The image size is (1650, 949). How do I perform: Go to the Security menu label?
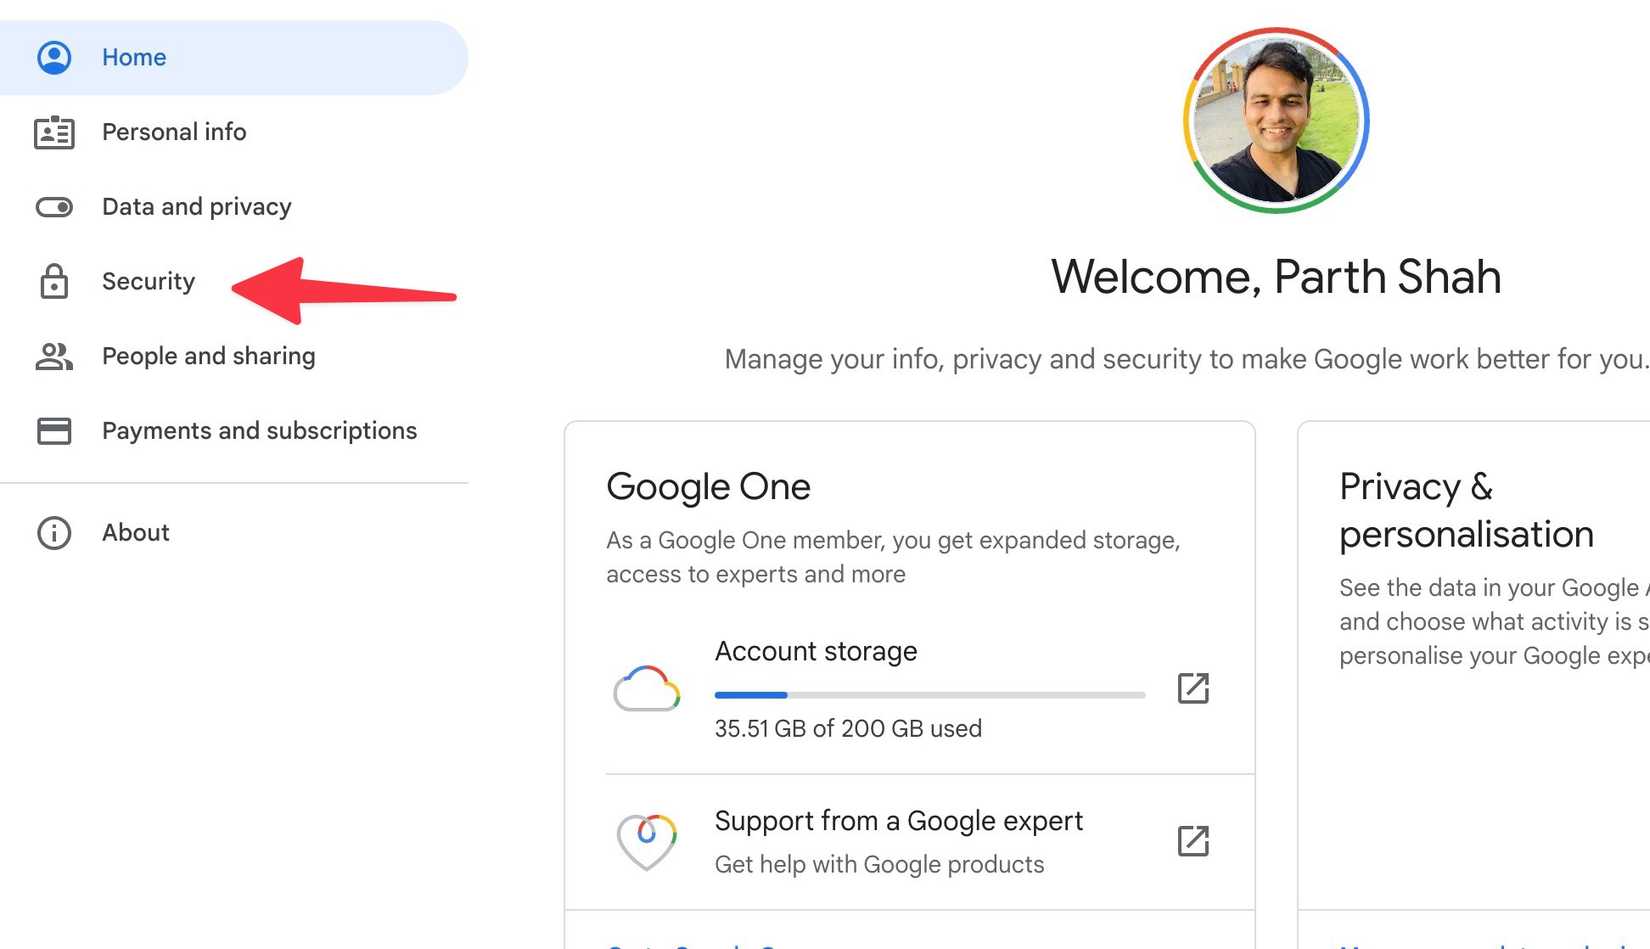point(148,282)
